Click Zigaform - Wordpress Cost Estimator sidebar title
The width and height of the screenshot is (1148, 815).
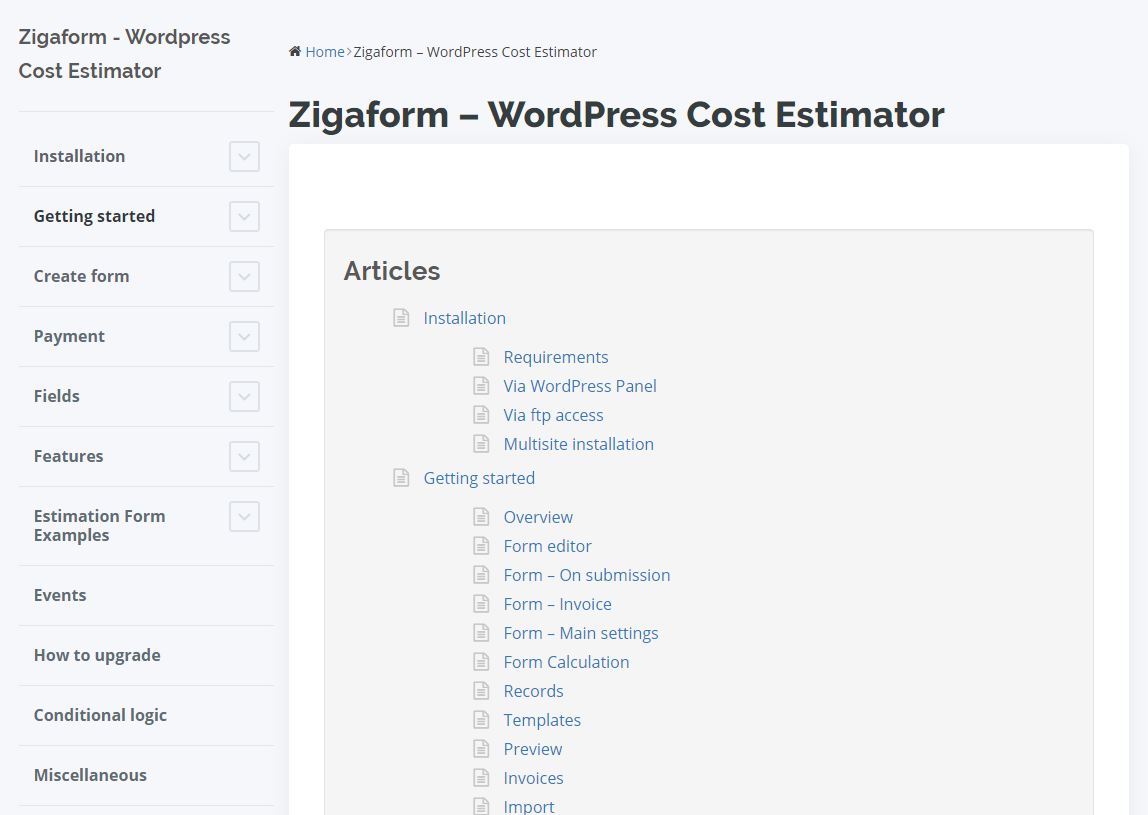pyautogui.click(x=124, y=53)
